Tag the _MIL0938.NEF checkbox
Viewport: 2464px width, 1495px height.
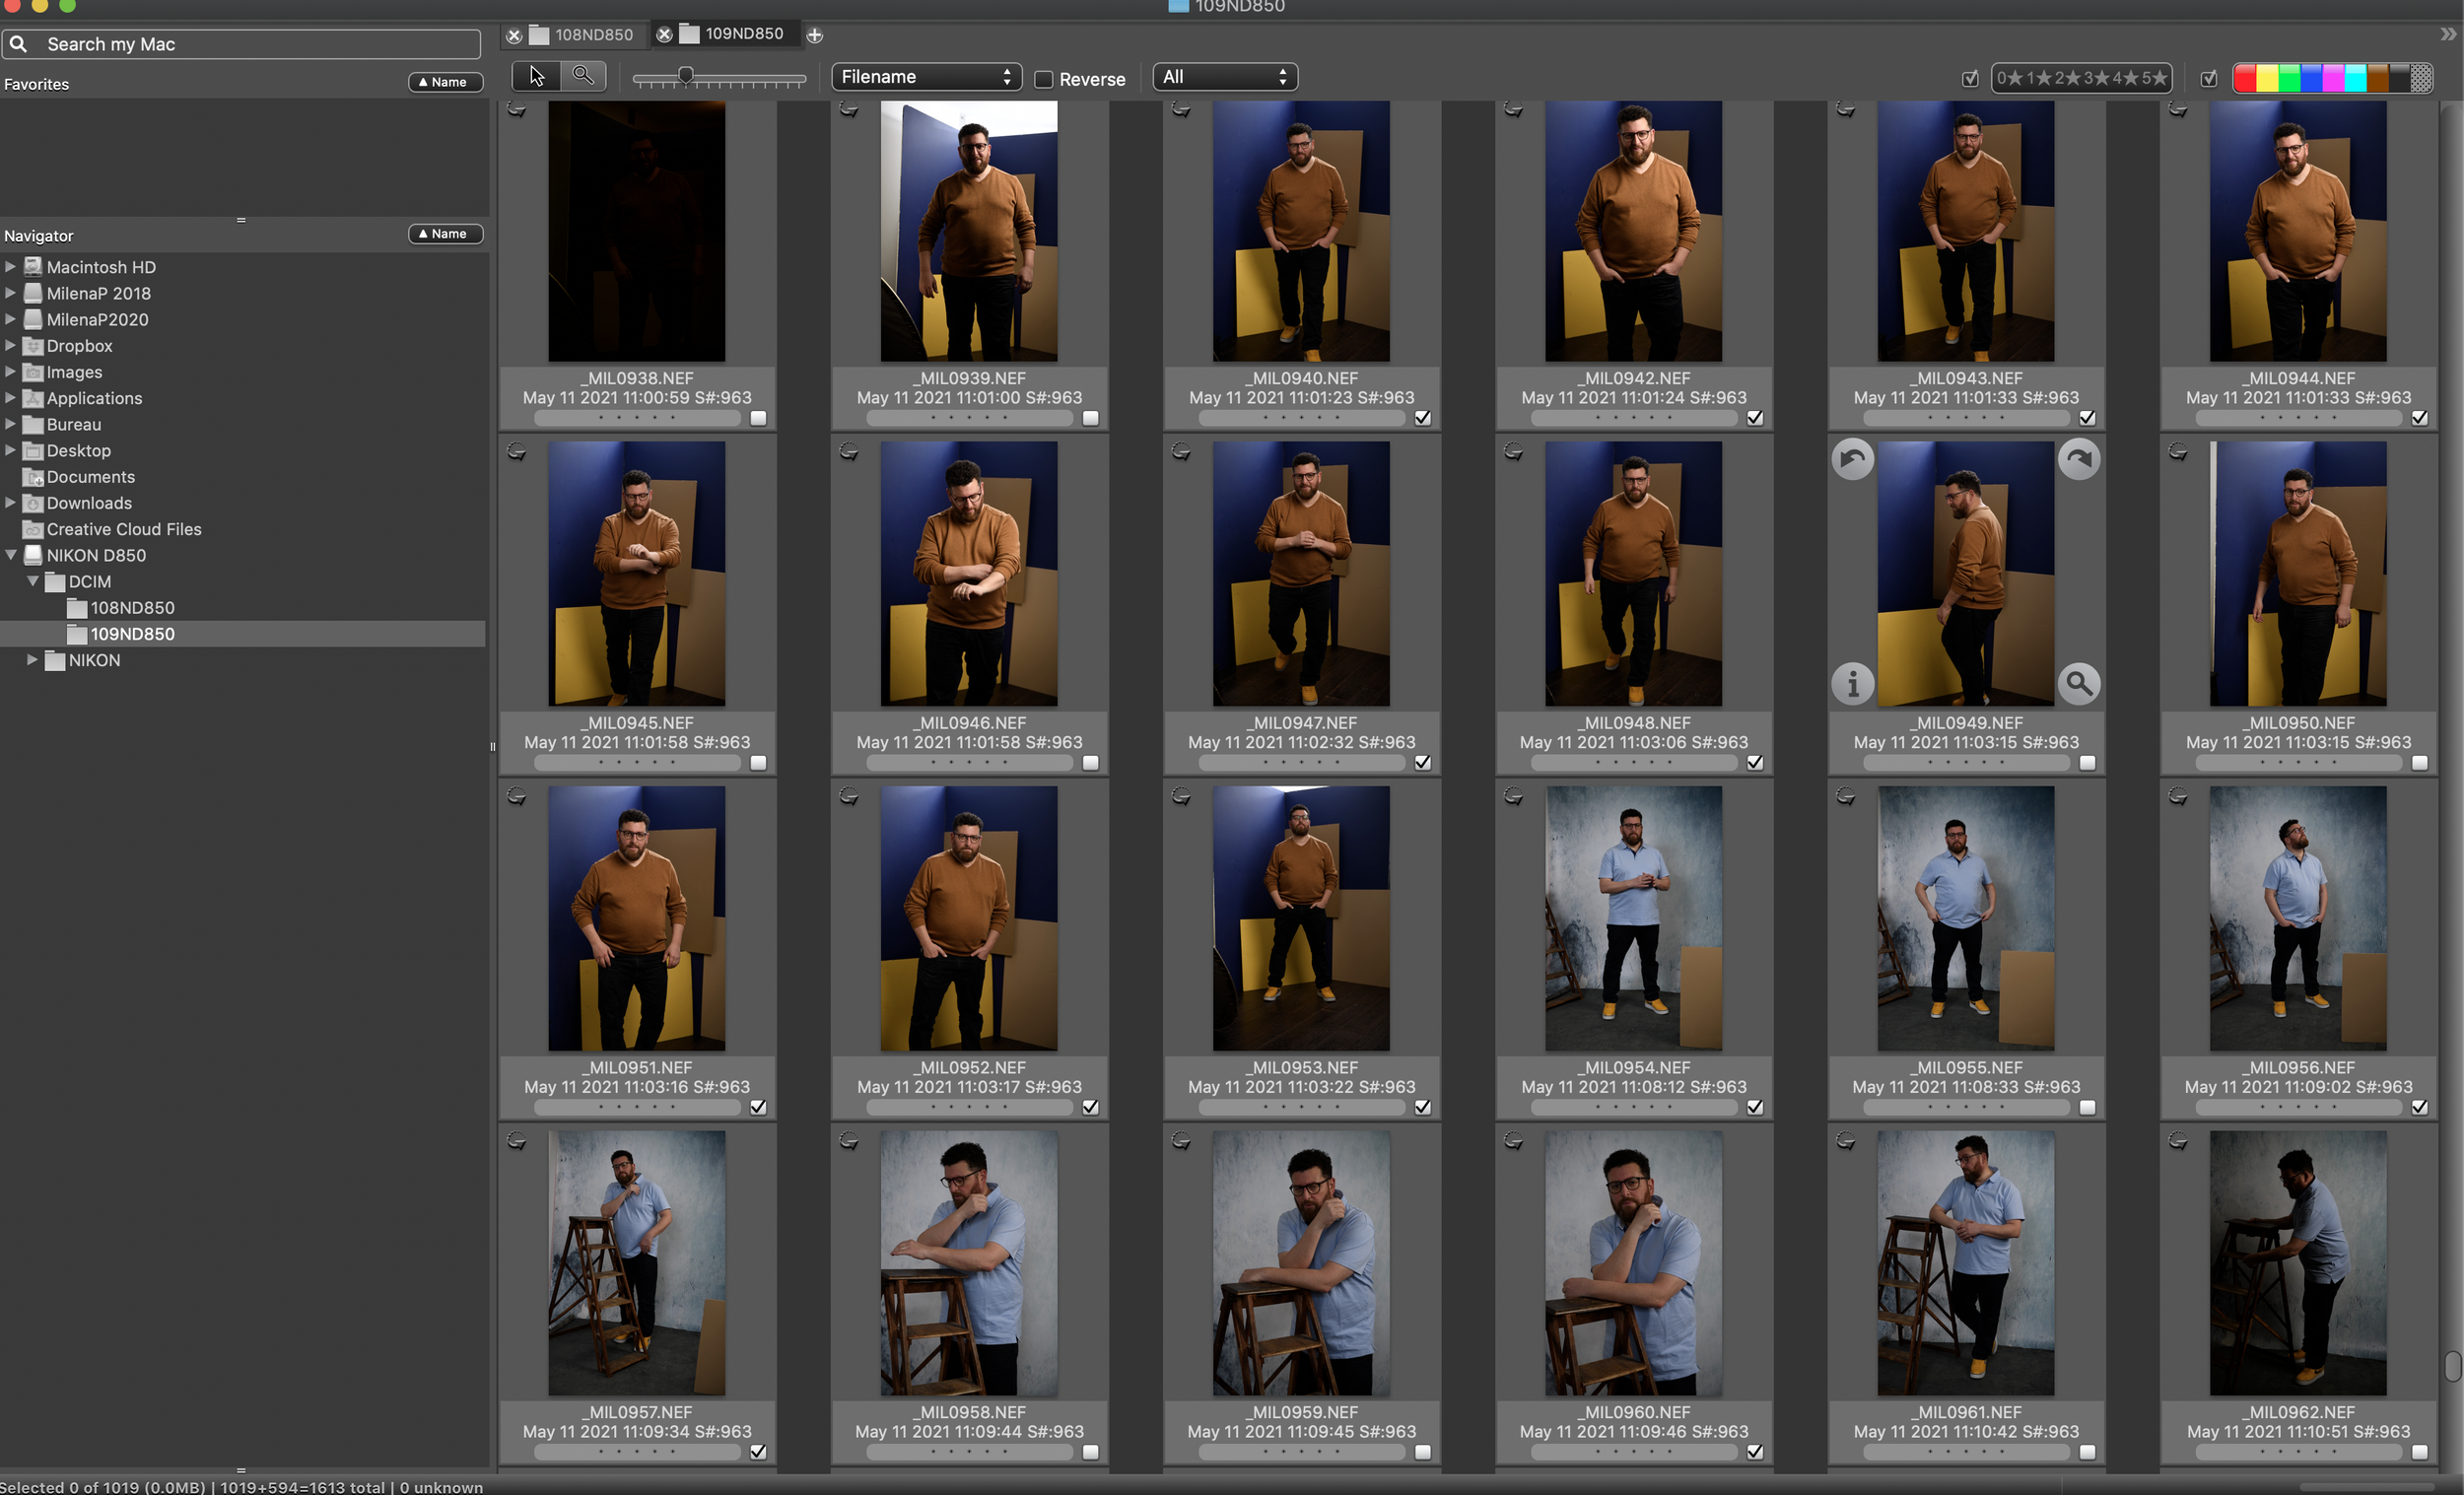click(758, 418)
